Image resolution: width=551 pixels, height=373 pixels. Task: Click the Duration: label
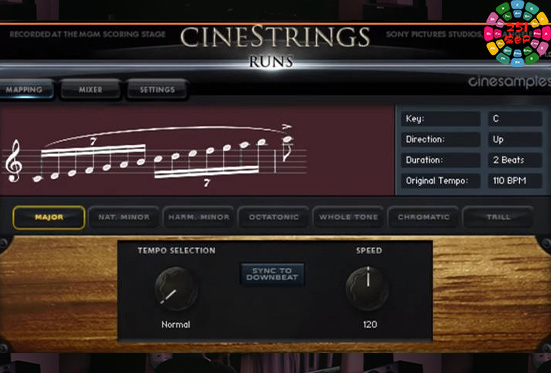click(x=441, y=160)
